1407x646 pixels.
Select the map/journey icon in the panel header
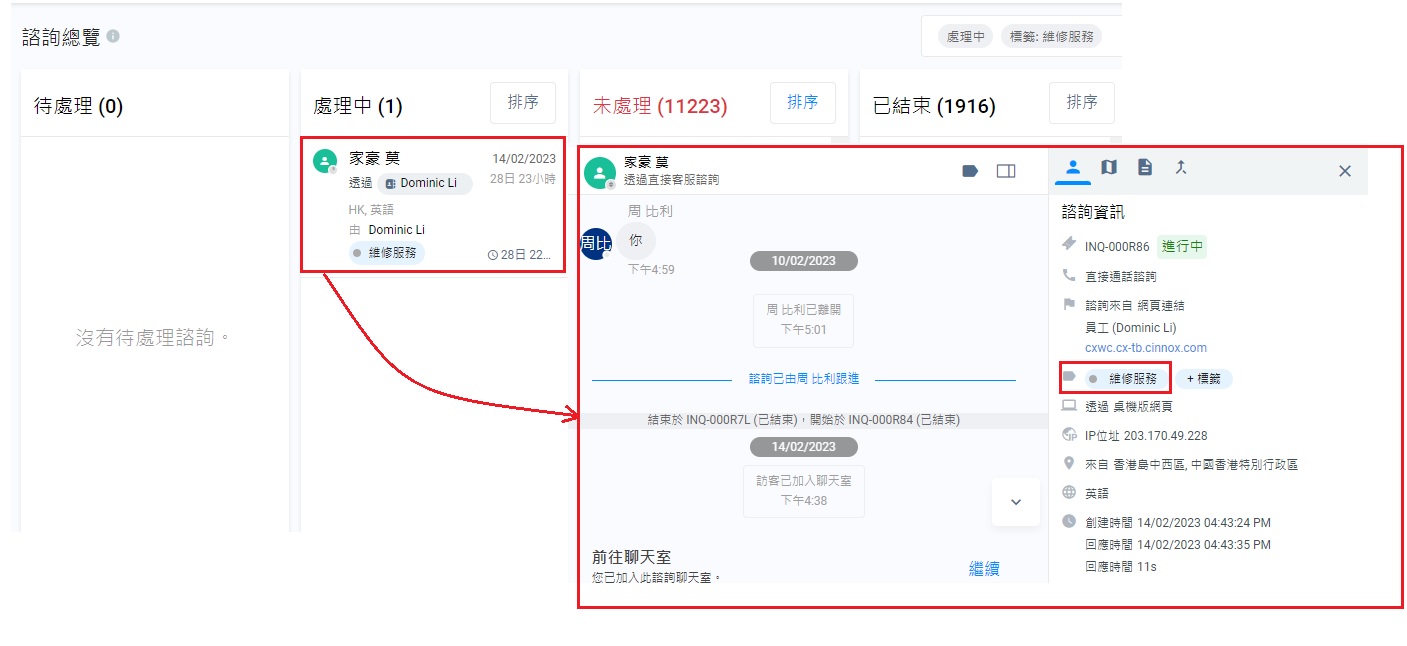tap(1110, 168)
